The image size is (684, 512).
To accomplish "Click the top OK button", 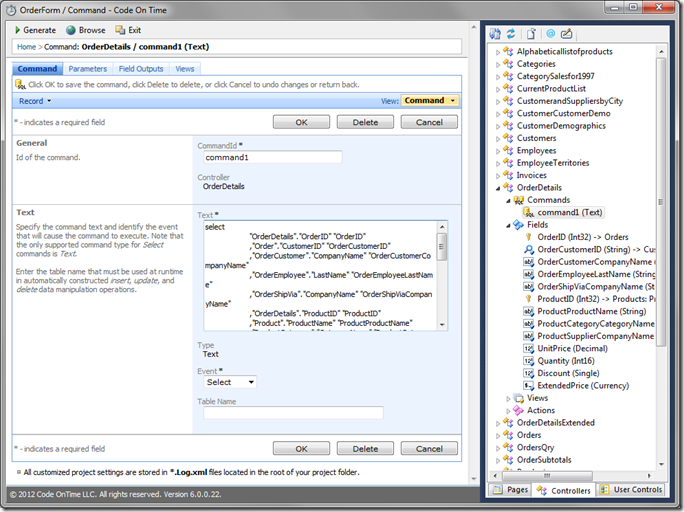I will pos(301,122).
